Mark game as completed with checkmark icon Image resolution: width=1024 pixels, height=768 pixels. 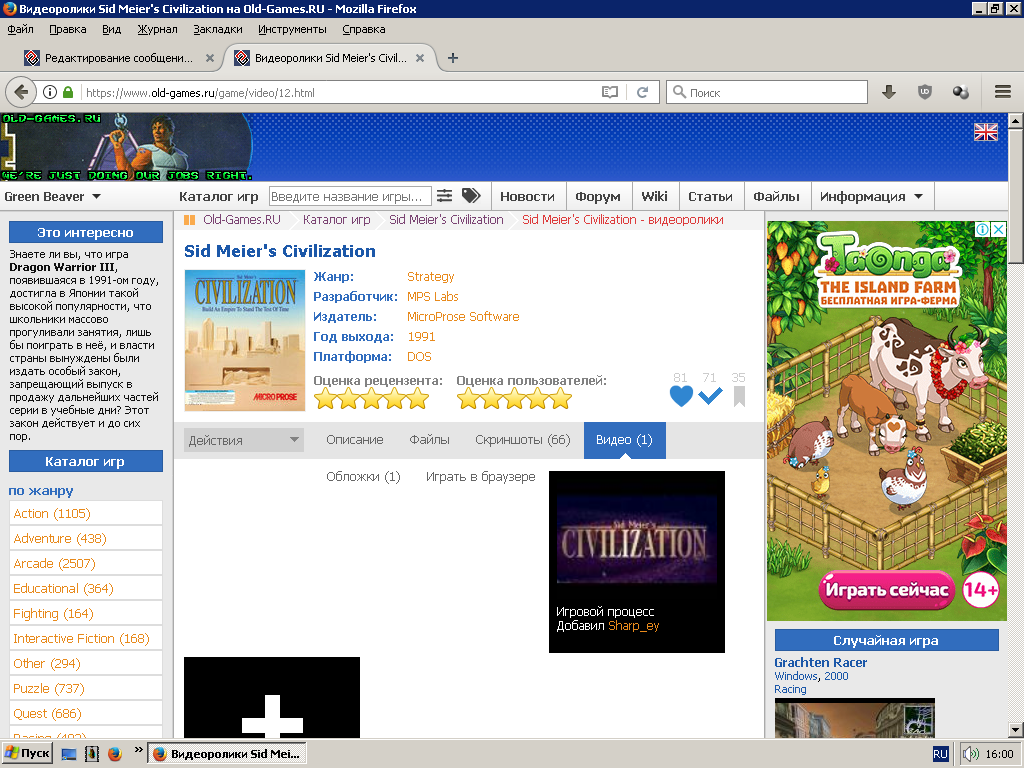[x=710, y=396]
